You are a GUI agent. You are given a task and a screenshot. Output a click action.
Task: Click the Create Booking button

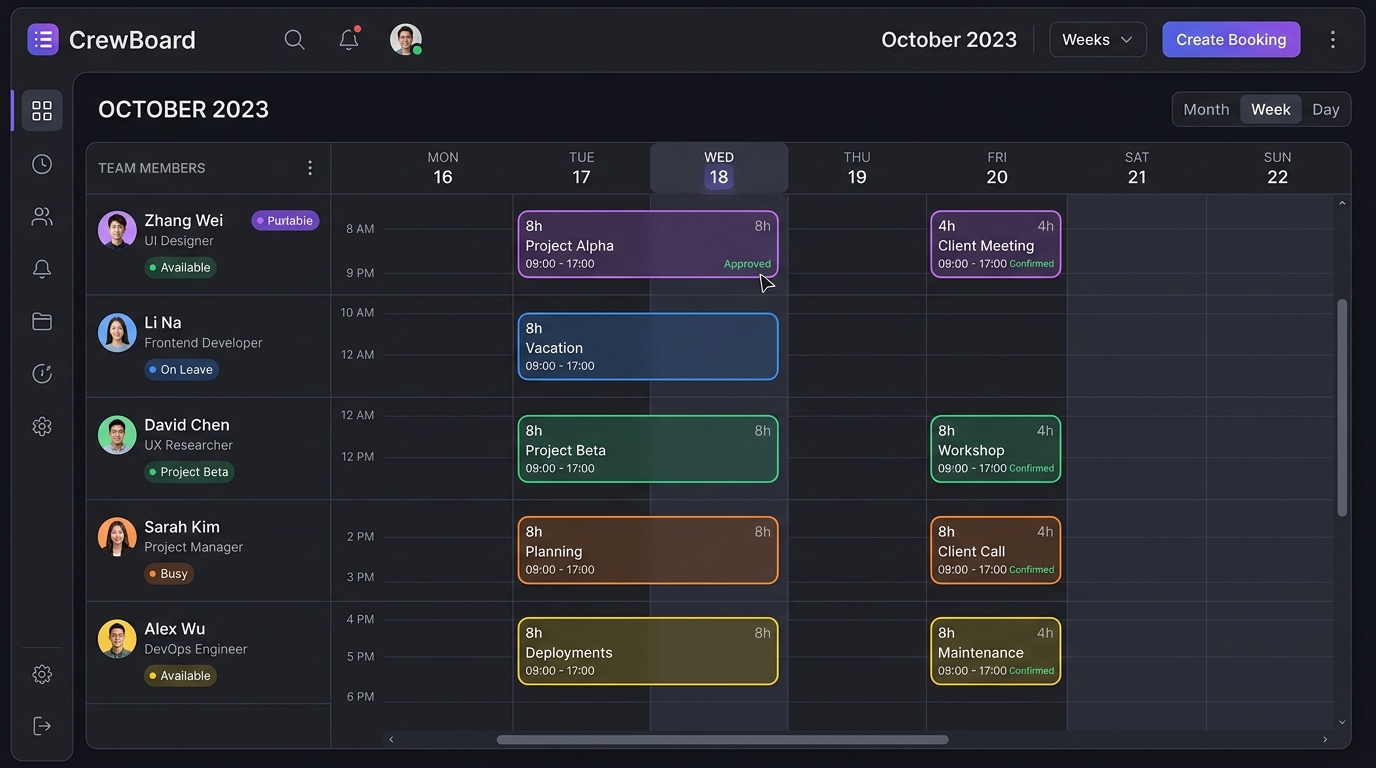(x=1231, y=40)
